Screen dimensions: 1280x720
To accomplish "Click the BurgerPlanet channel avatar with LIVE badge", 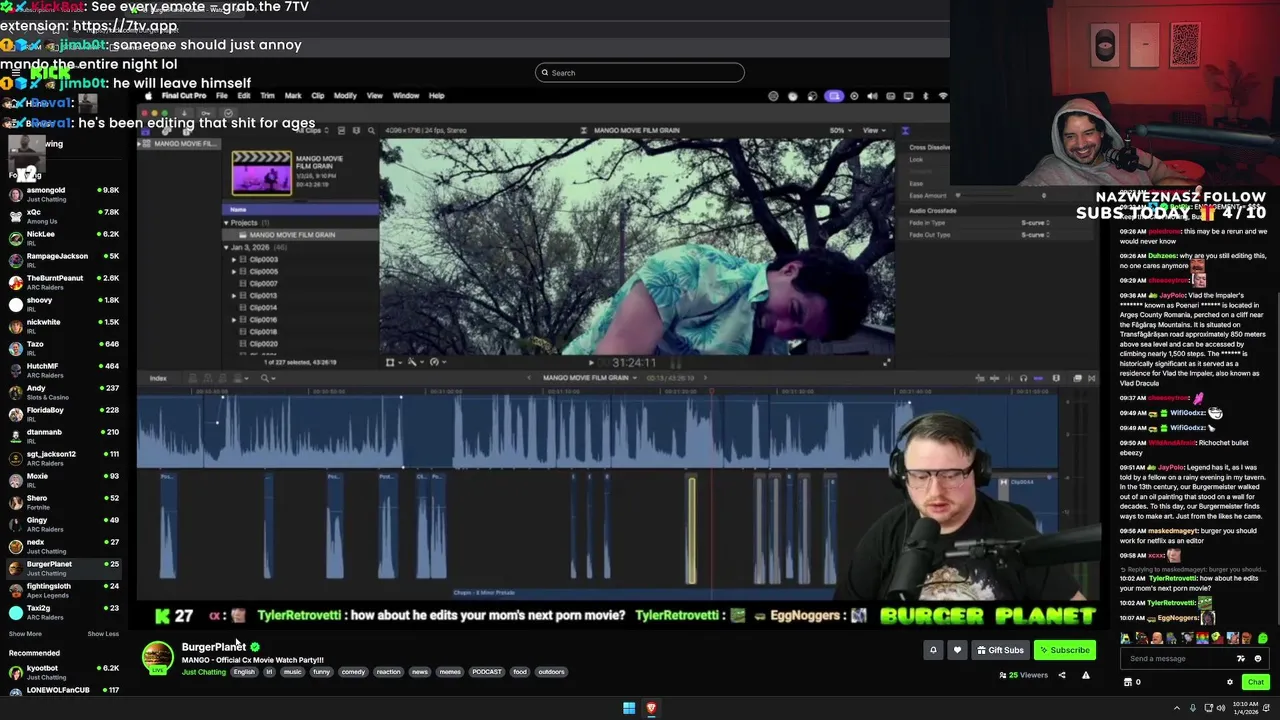I will coord(157,658).
